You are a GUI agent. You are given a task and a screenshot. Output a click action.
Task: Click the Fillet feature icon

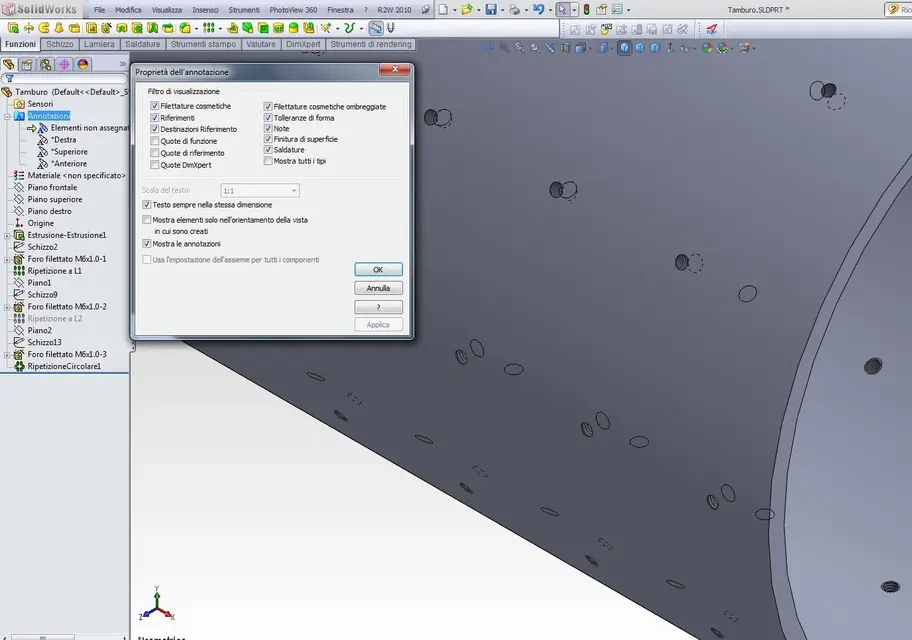pyautogui.click(x=185, y=28)
